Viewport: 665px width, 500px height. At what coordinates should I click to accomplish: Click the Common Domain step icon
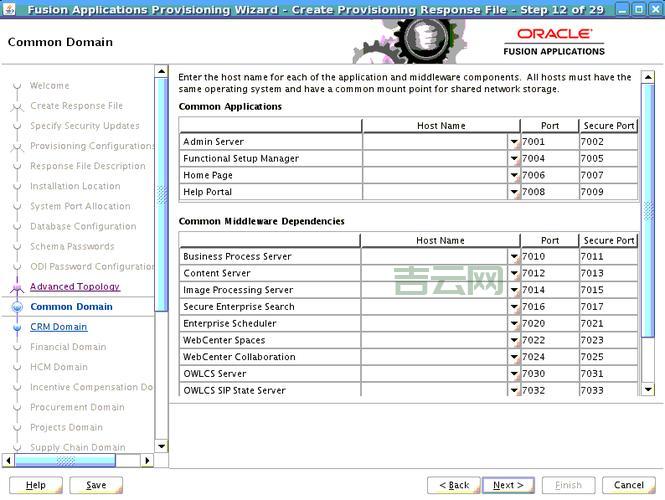click(17, 307)
